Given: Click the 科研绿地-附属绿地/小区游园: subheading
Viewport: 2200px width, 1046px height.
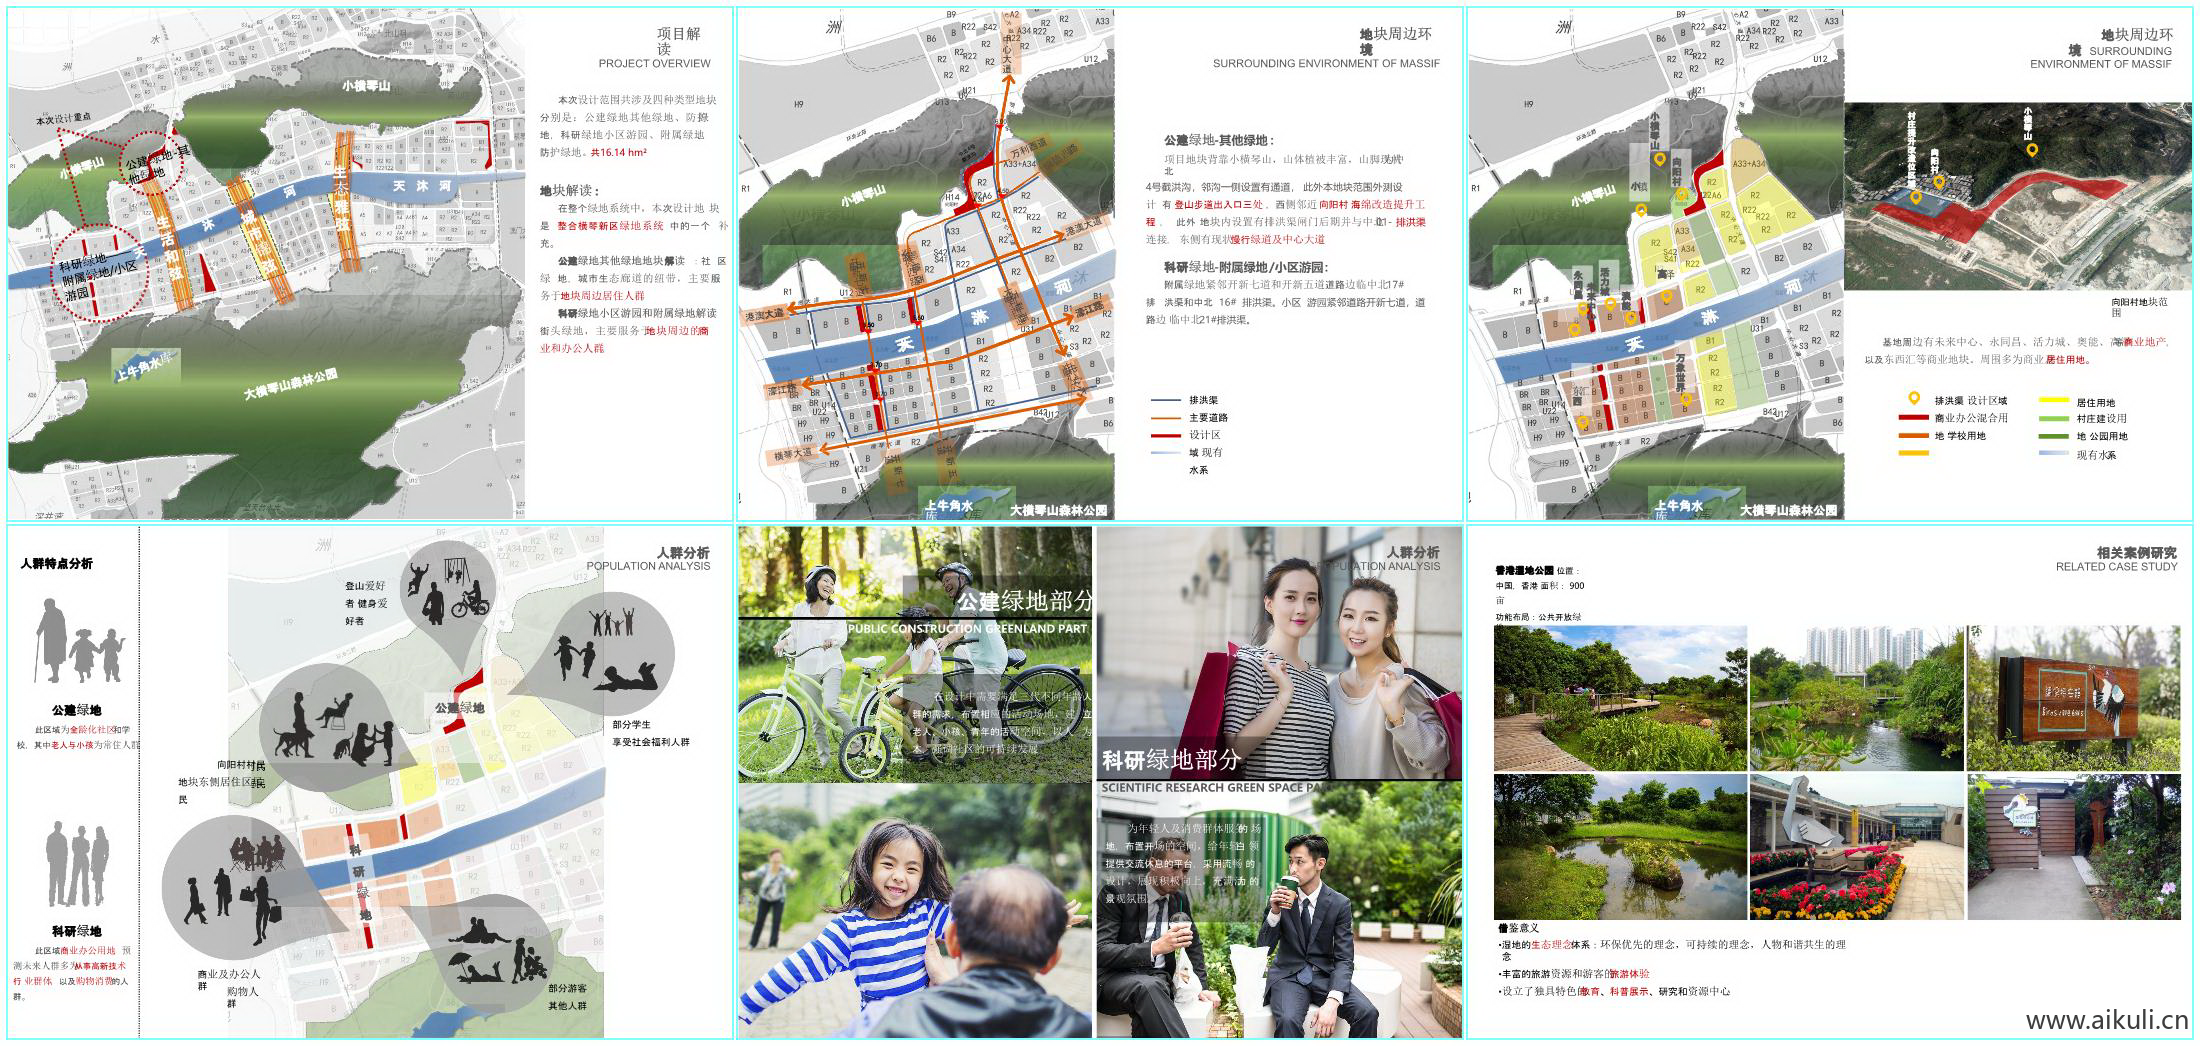Looking at the screenshot, I should click(x=1245, y=267).
